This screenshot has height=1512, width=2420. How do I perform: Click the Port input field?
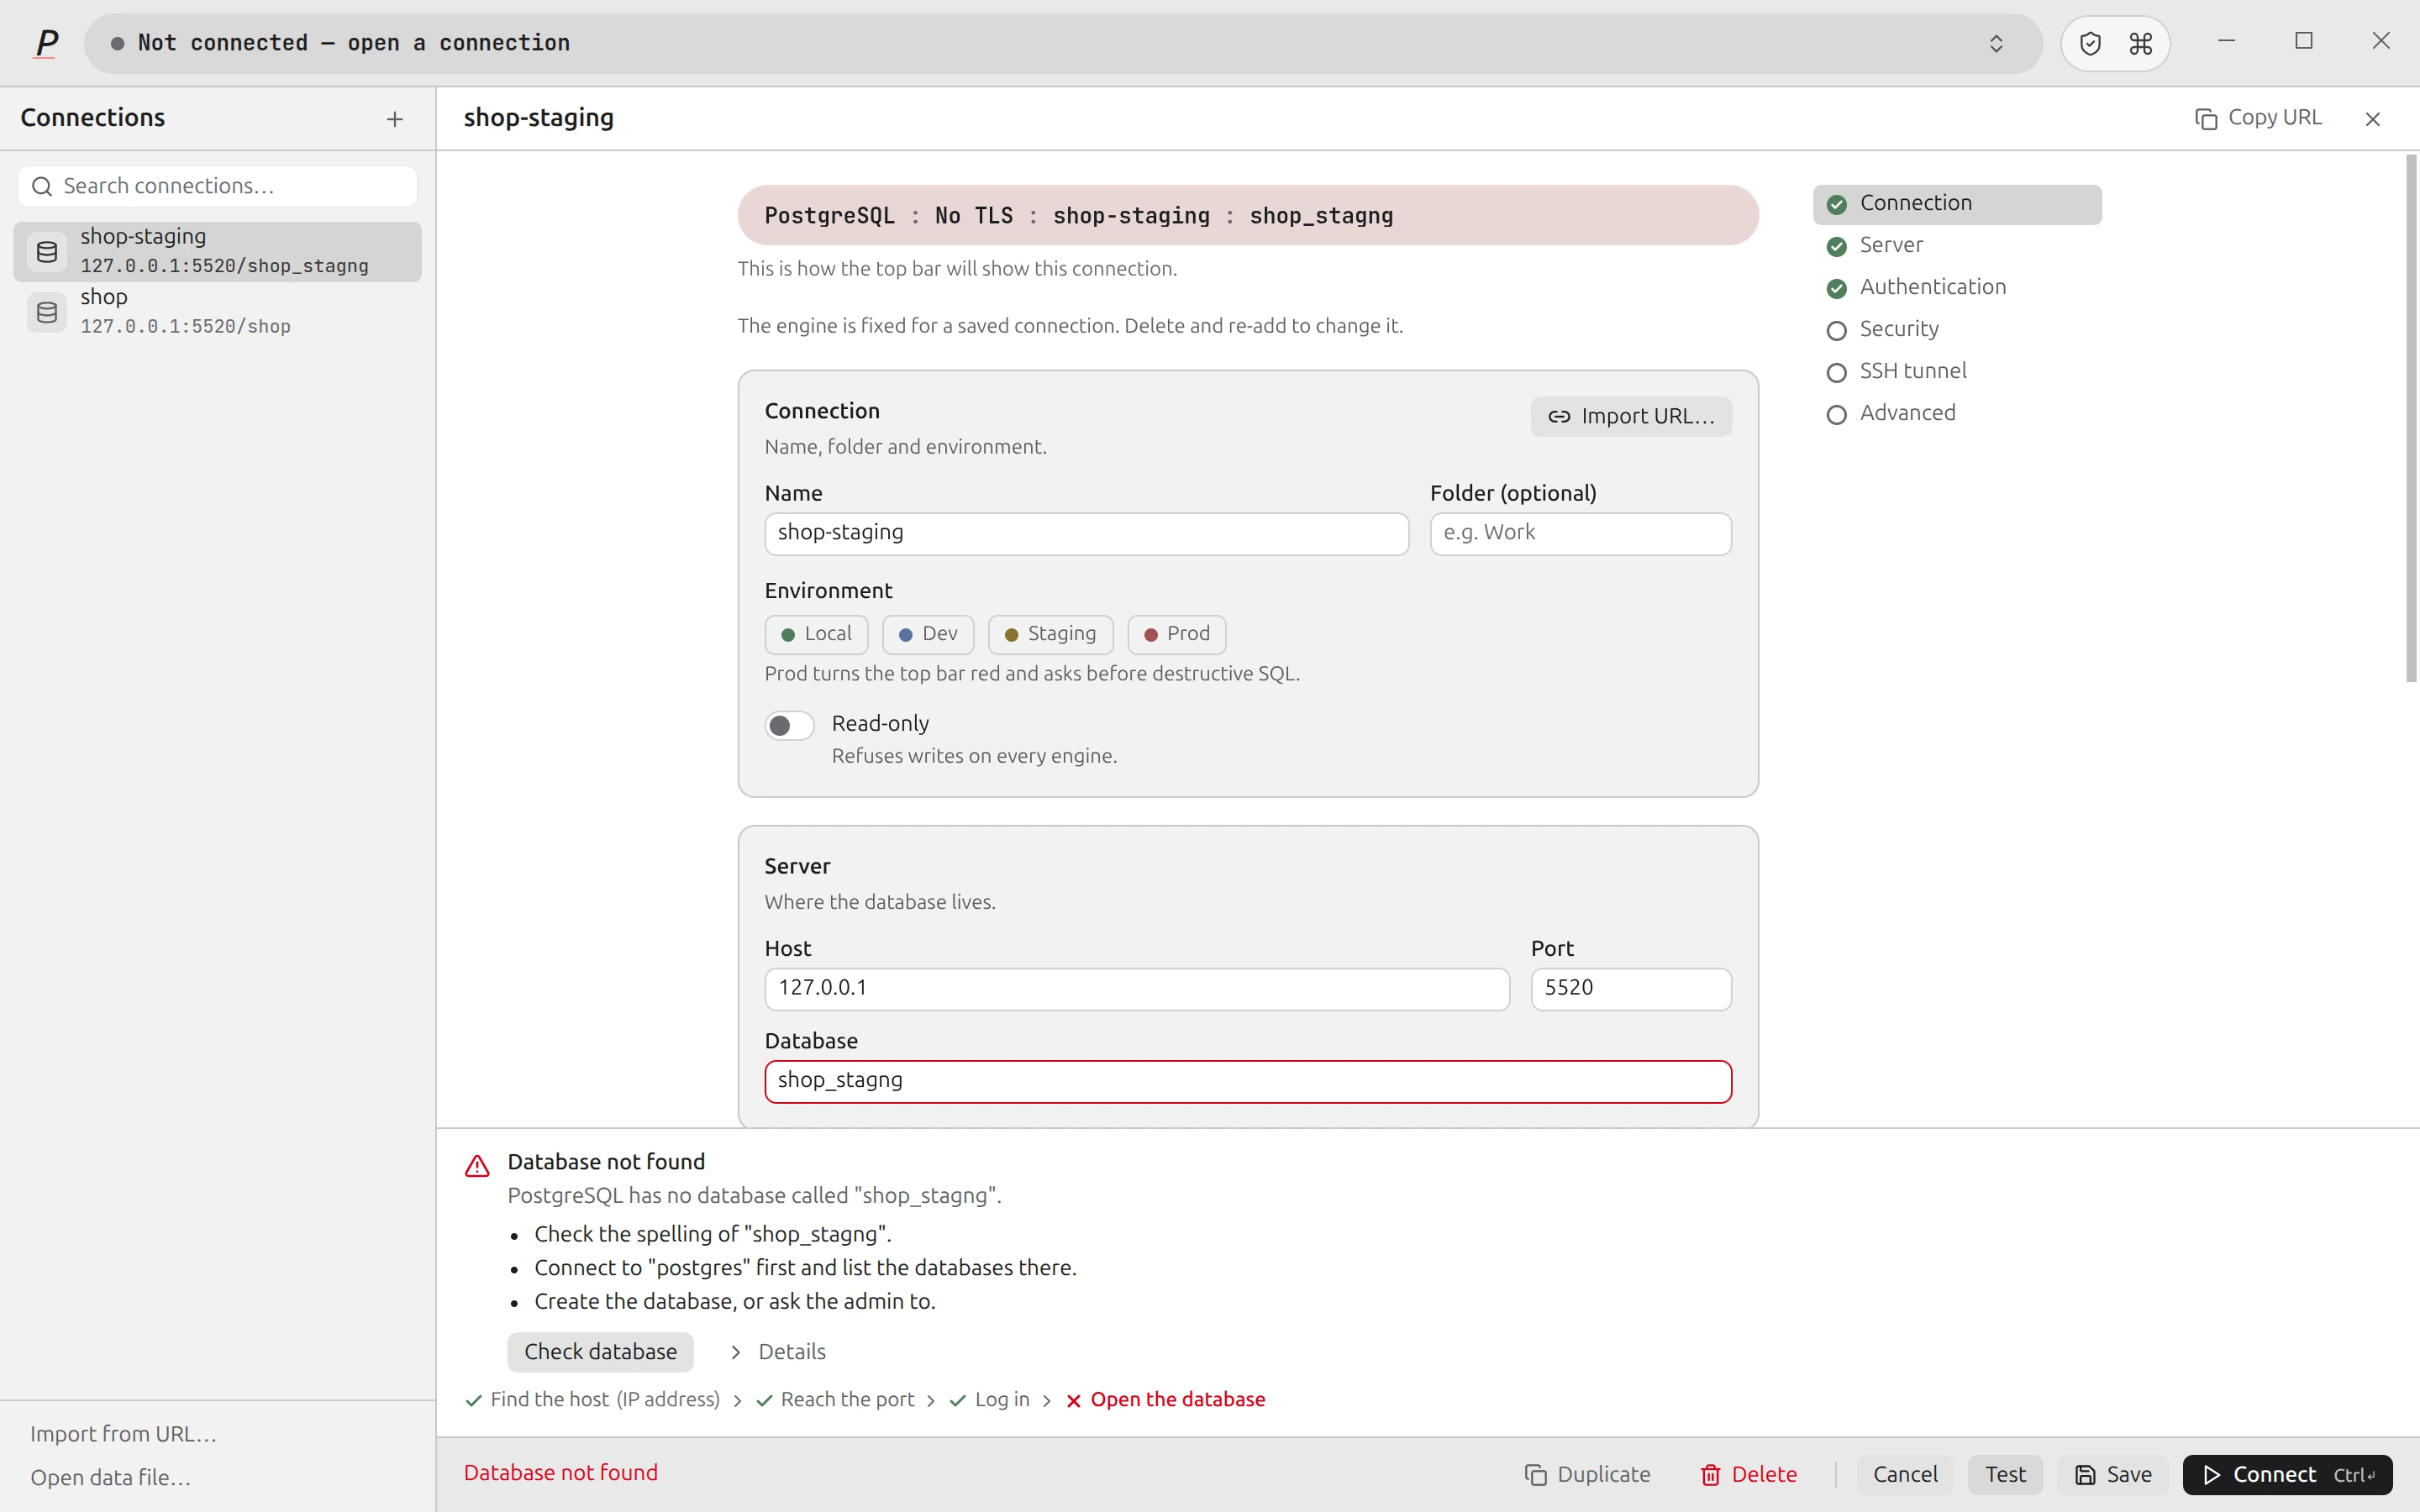tap(1631, 988)
